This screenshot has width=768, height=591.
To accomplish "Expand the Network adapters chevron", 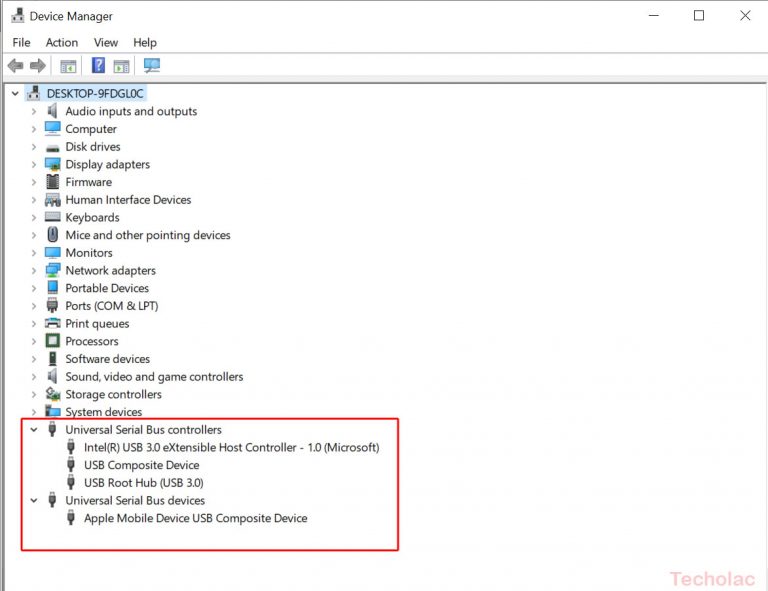I will (x=34, y=270).
